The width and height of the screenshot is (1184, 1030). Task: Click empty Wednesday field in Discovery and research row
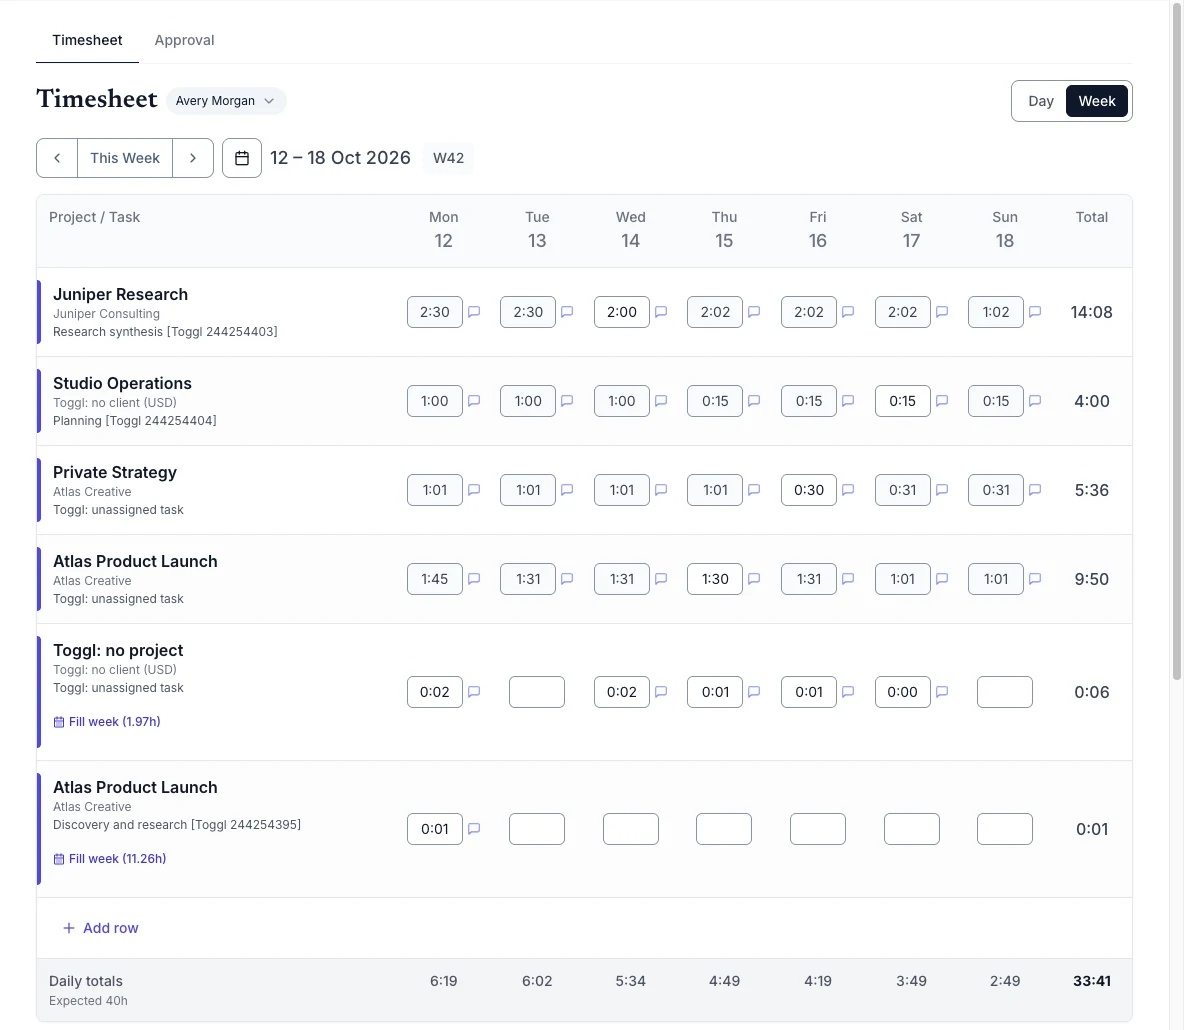[631, 829]
